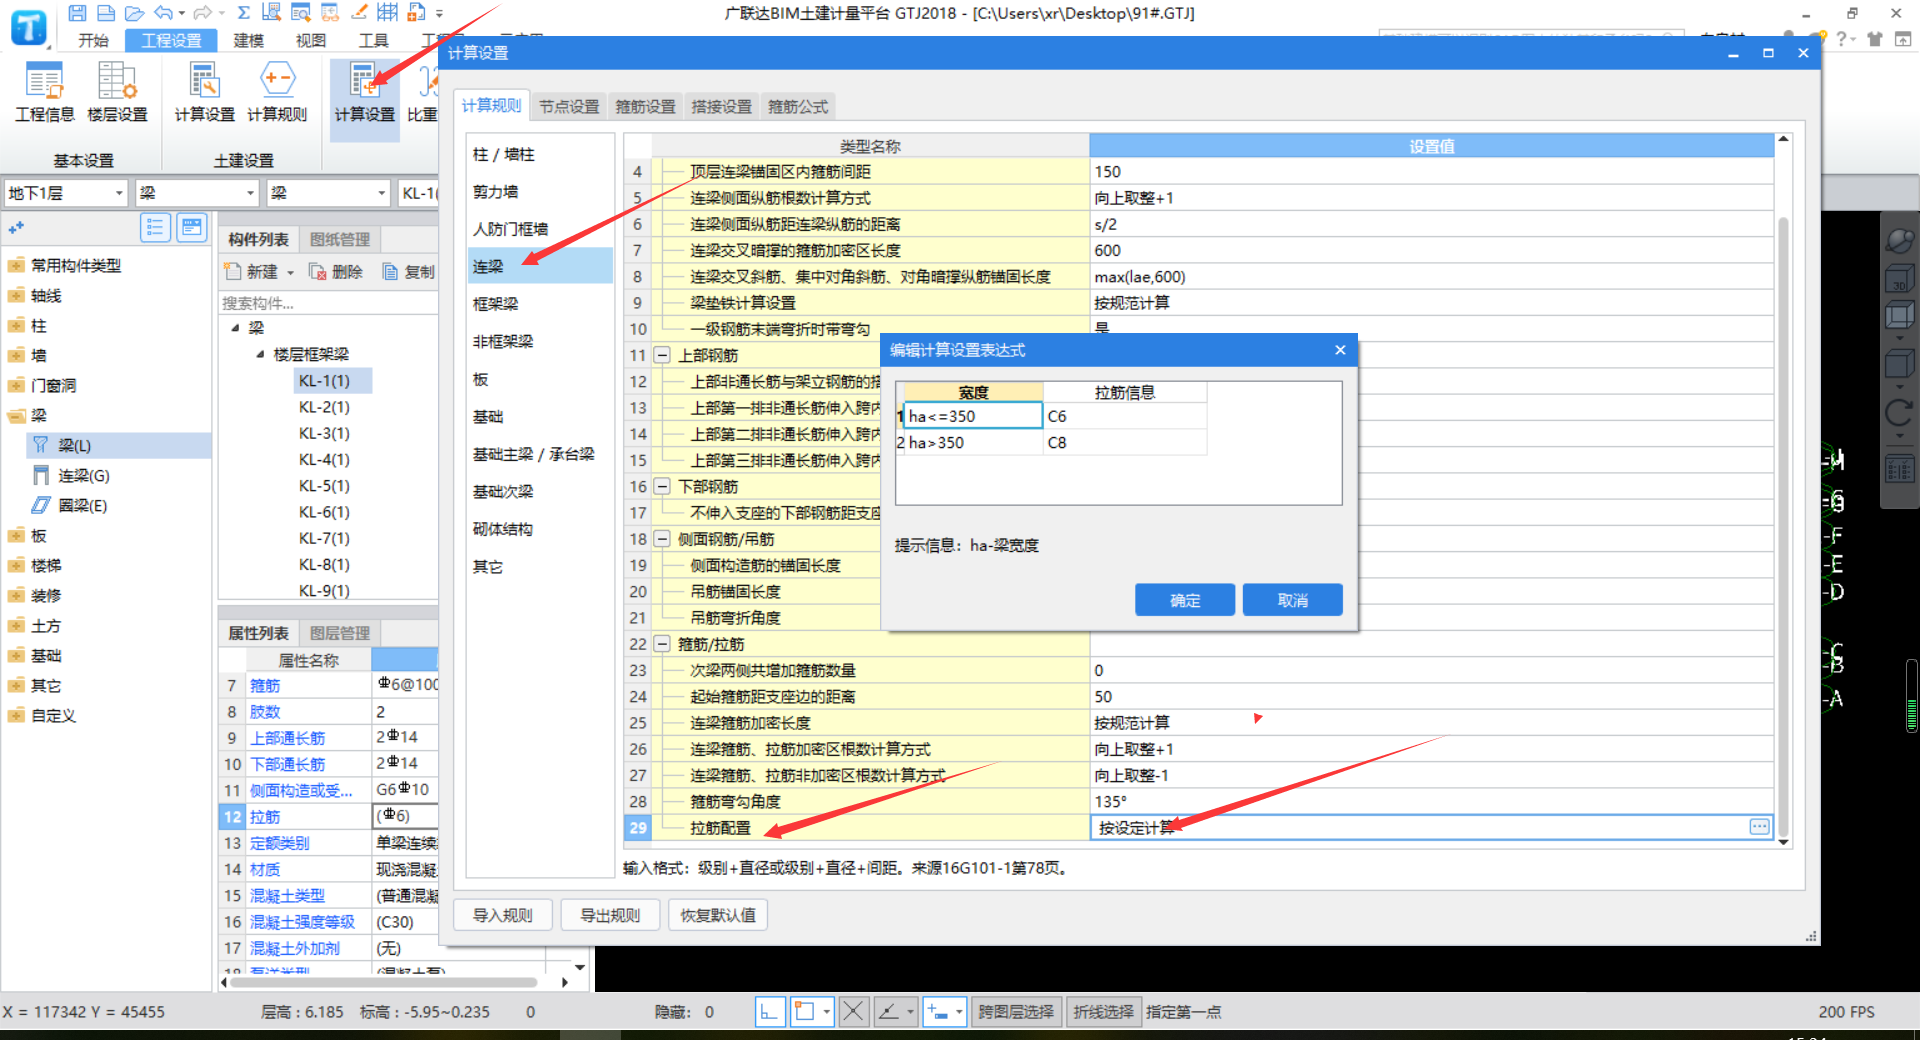Image resolution: width=1920 pixels, height=1040 pixels.
Task: Select 剪力墙 in component type list
Action: pos(540,192)
